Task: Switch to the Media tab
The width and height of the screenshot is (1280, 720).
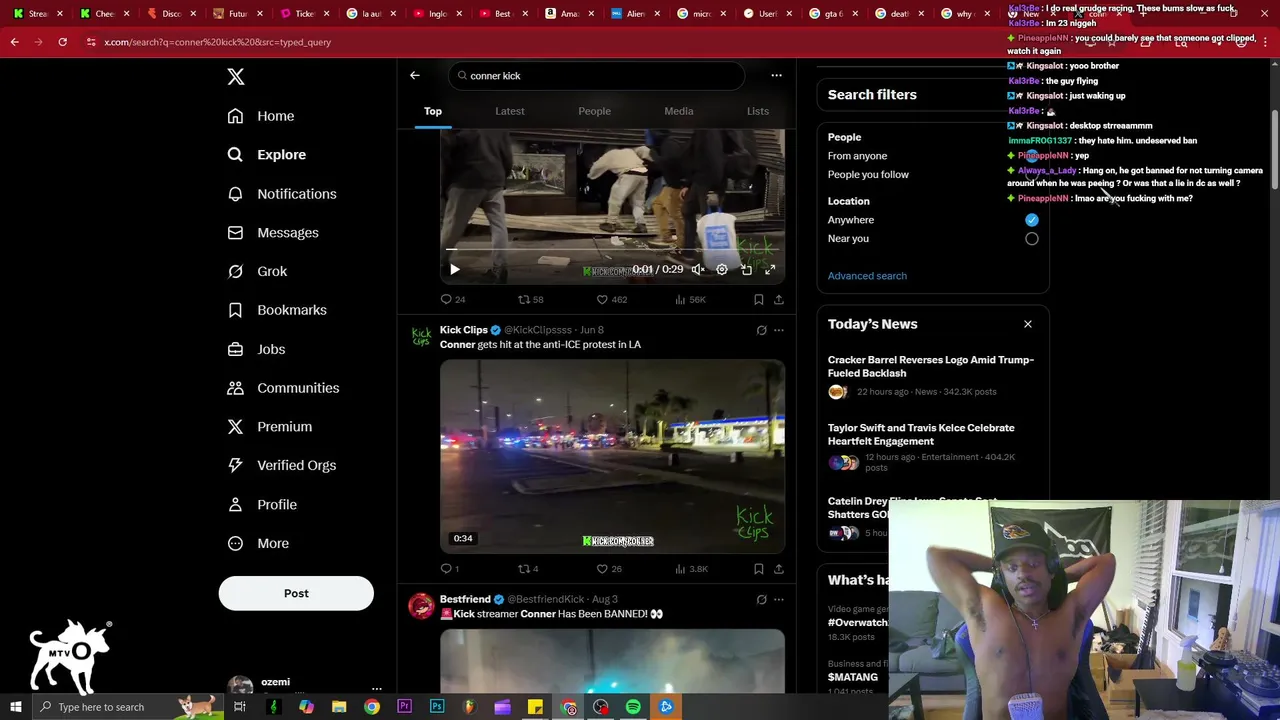Action: [679, 111]
